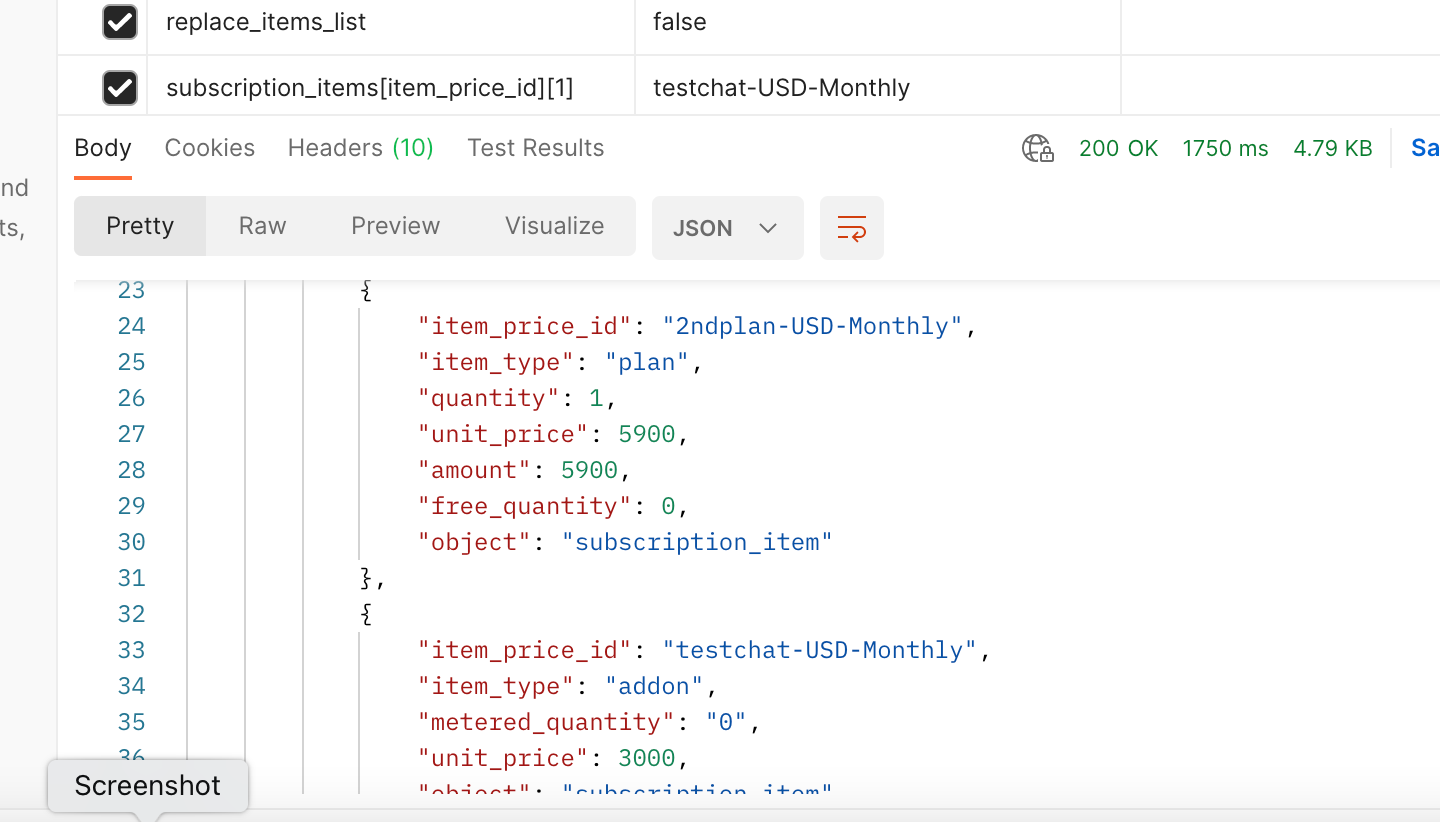Switch to Raw response view
The height and width of the screenshot is (822, 1440).
point(262,226)
